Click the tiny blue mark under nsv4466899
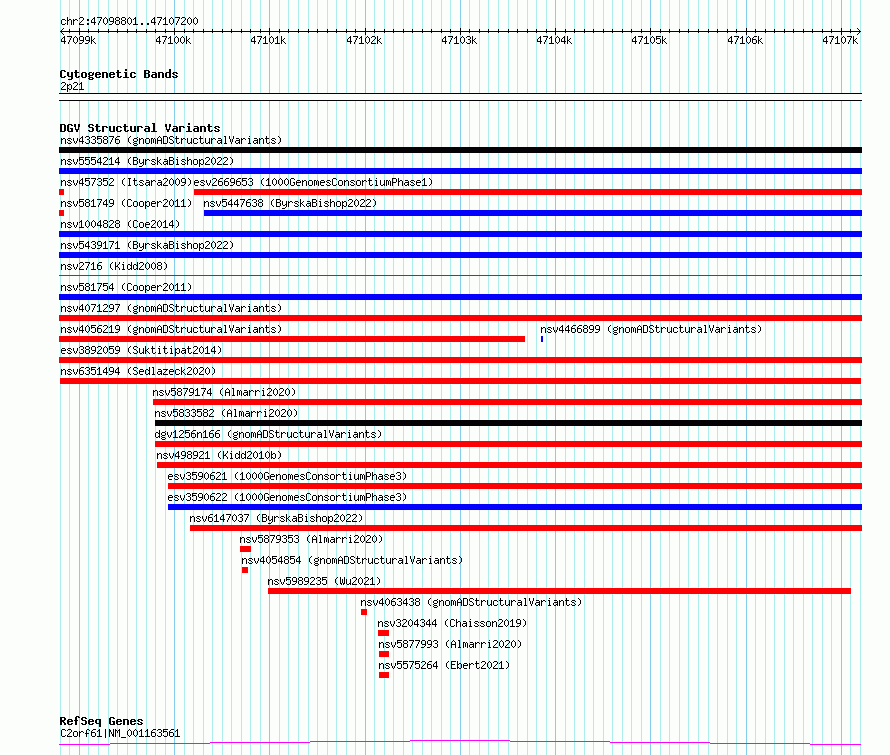This screenshot has height=755, width=890. (542, 339)
